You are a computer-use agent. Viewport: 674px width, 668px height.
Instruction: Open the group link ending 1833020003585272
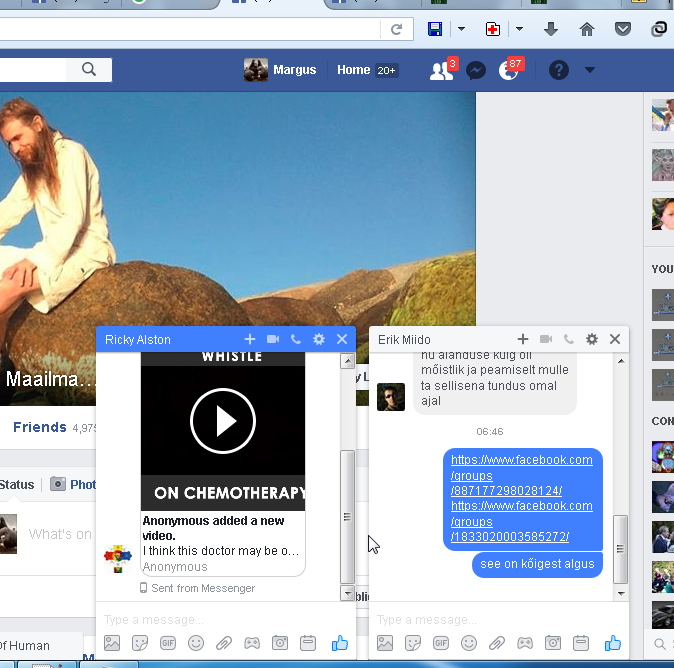[x=521, y=521]
